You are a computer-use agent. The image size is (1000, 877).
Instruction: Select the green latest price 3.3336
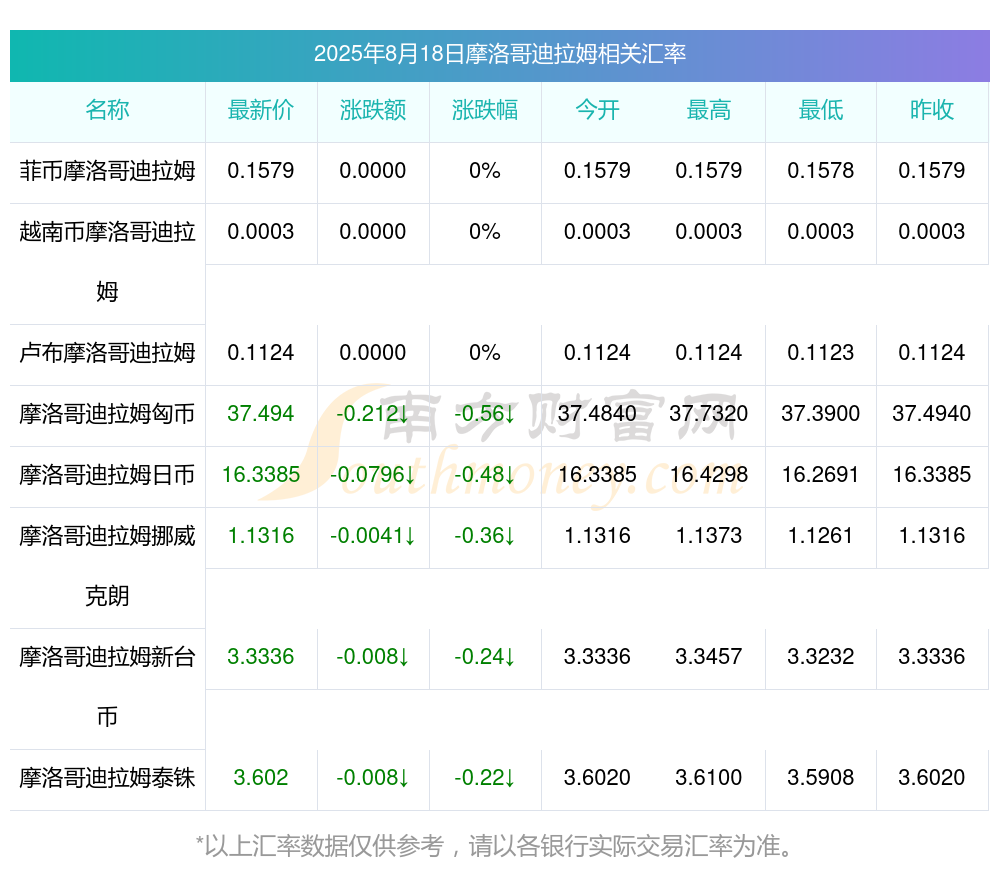(x=261, y=656)
